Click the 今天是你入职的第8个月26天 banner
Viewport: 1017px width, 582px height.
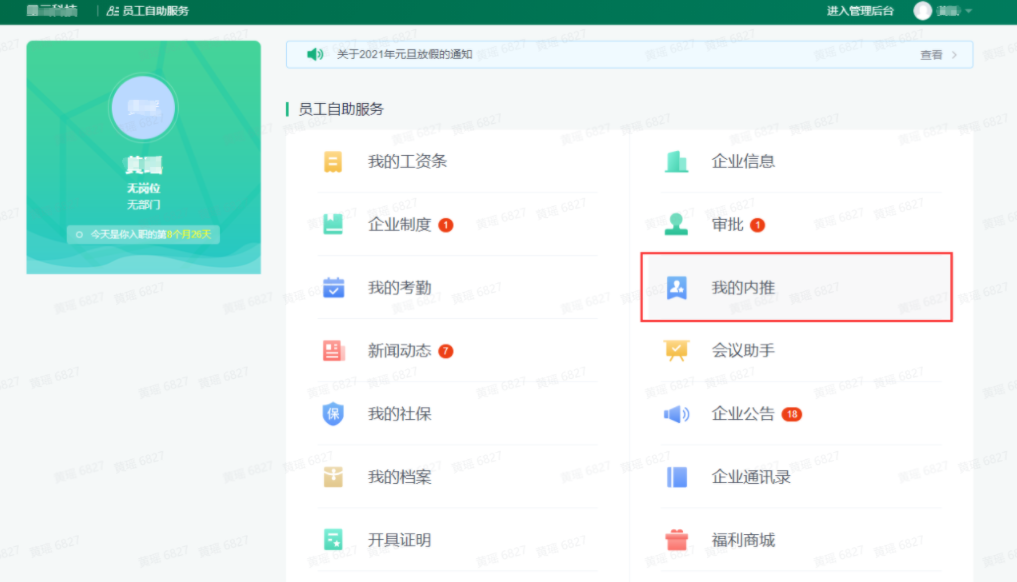(143, 234)
